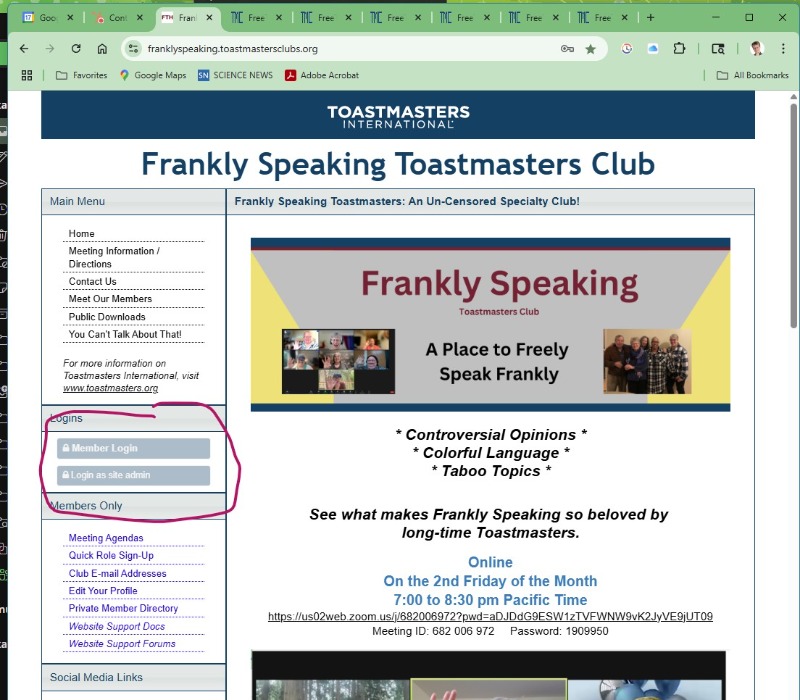The height and width of the screenshot is (700, 800).
Task: Click Login as site admin button
Action: point(133,475)
